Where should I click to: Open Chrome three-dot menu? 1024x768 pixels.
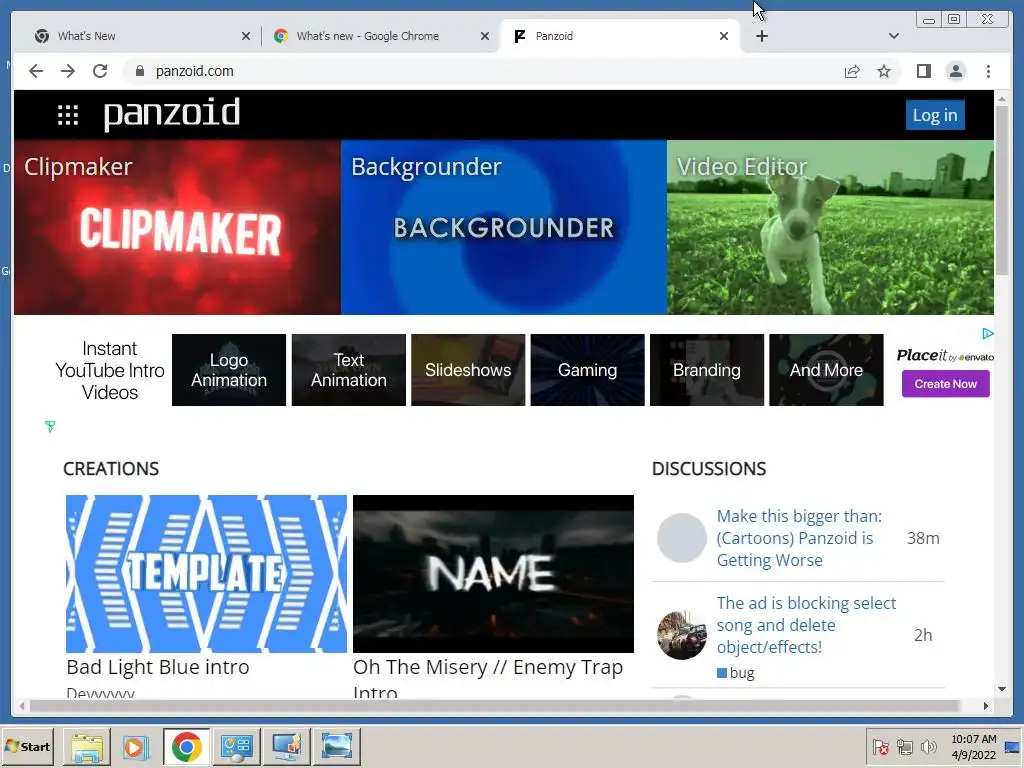pyautogui.click(x=988, y=71)
